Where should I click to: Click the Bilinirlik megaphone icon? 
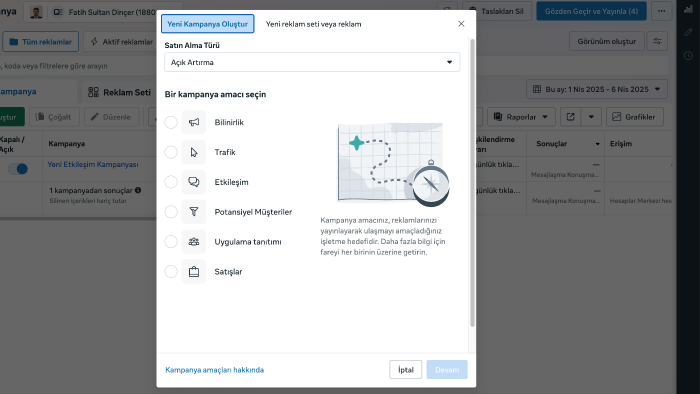coord(194,122)
